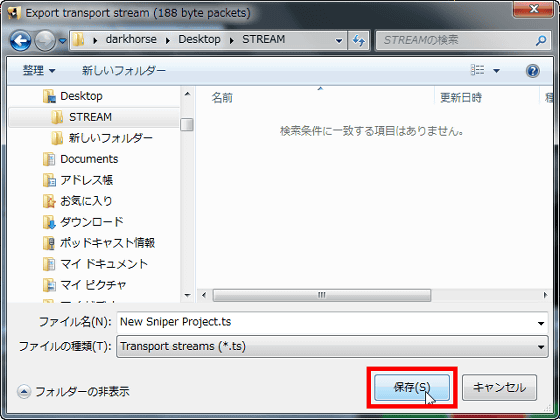Select darkhorse in the address path
The width and height of the screenshot is (560, 420).
[x=131, y=39]
